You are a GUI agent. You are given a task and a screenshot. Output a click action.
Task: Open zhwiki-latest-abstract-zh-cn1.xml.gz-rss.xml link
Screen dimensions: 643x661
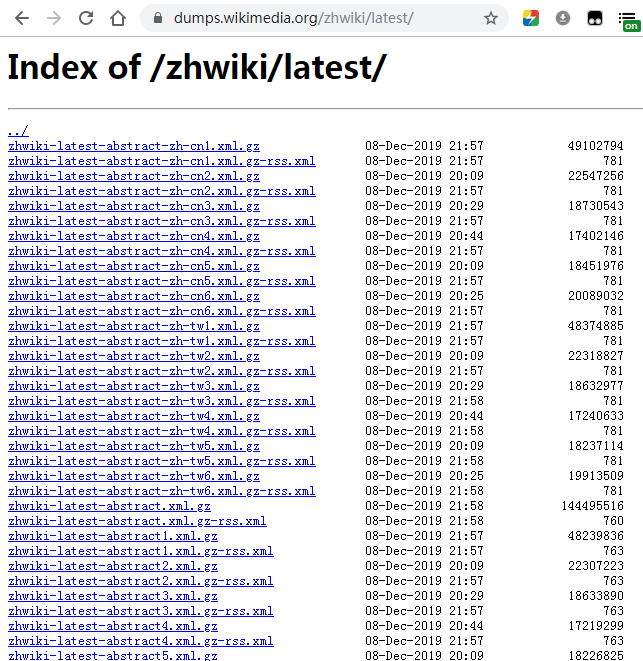point(161,161)
